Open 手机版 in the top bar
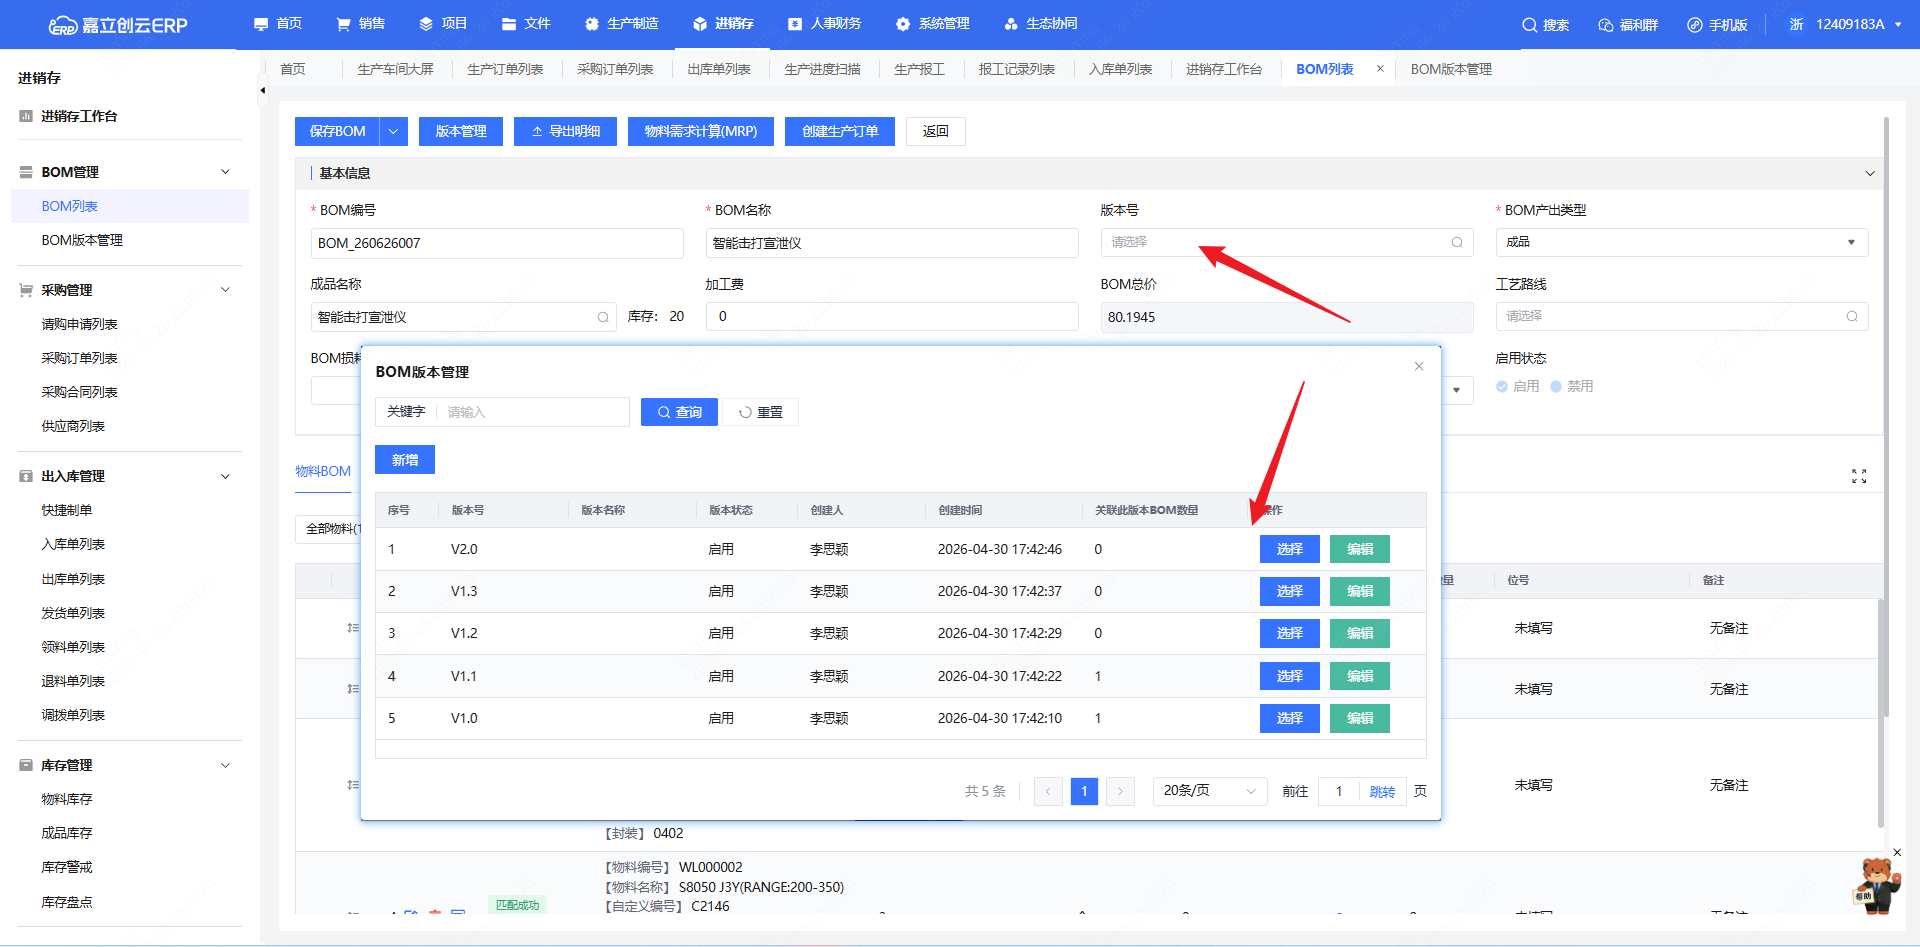The image size is (1920, 947). (1717, 25)
